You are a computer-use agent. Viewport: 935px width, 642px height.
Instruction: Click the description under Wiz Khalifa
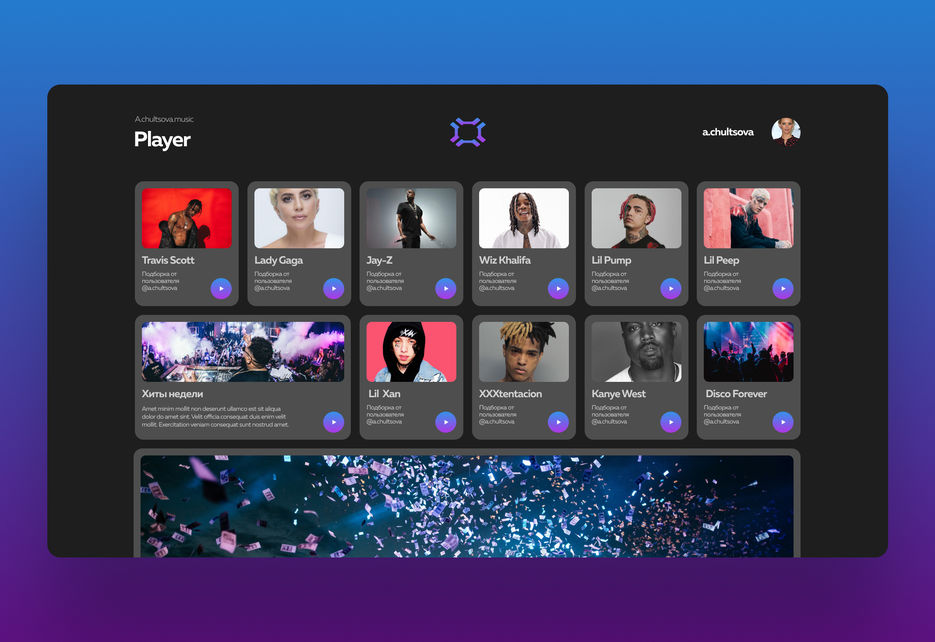[x=498, y=281]
